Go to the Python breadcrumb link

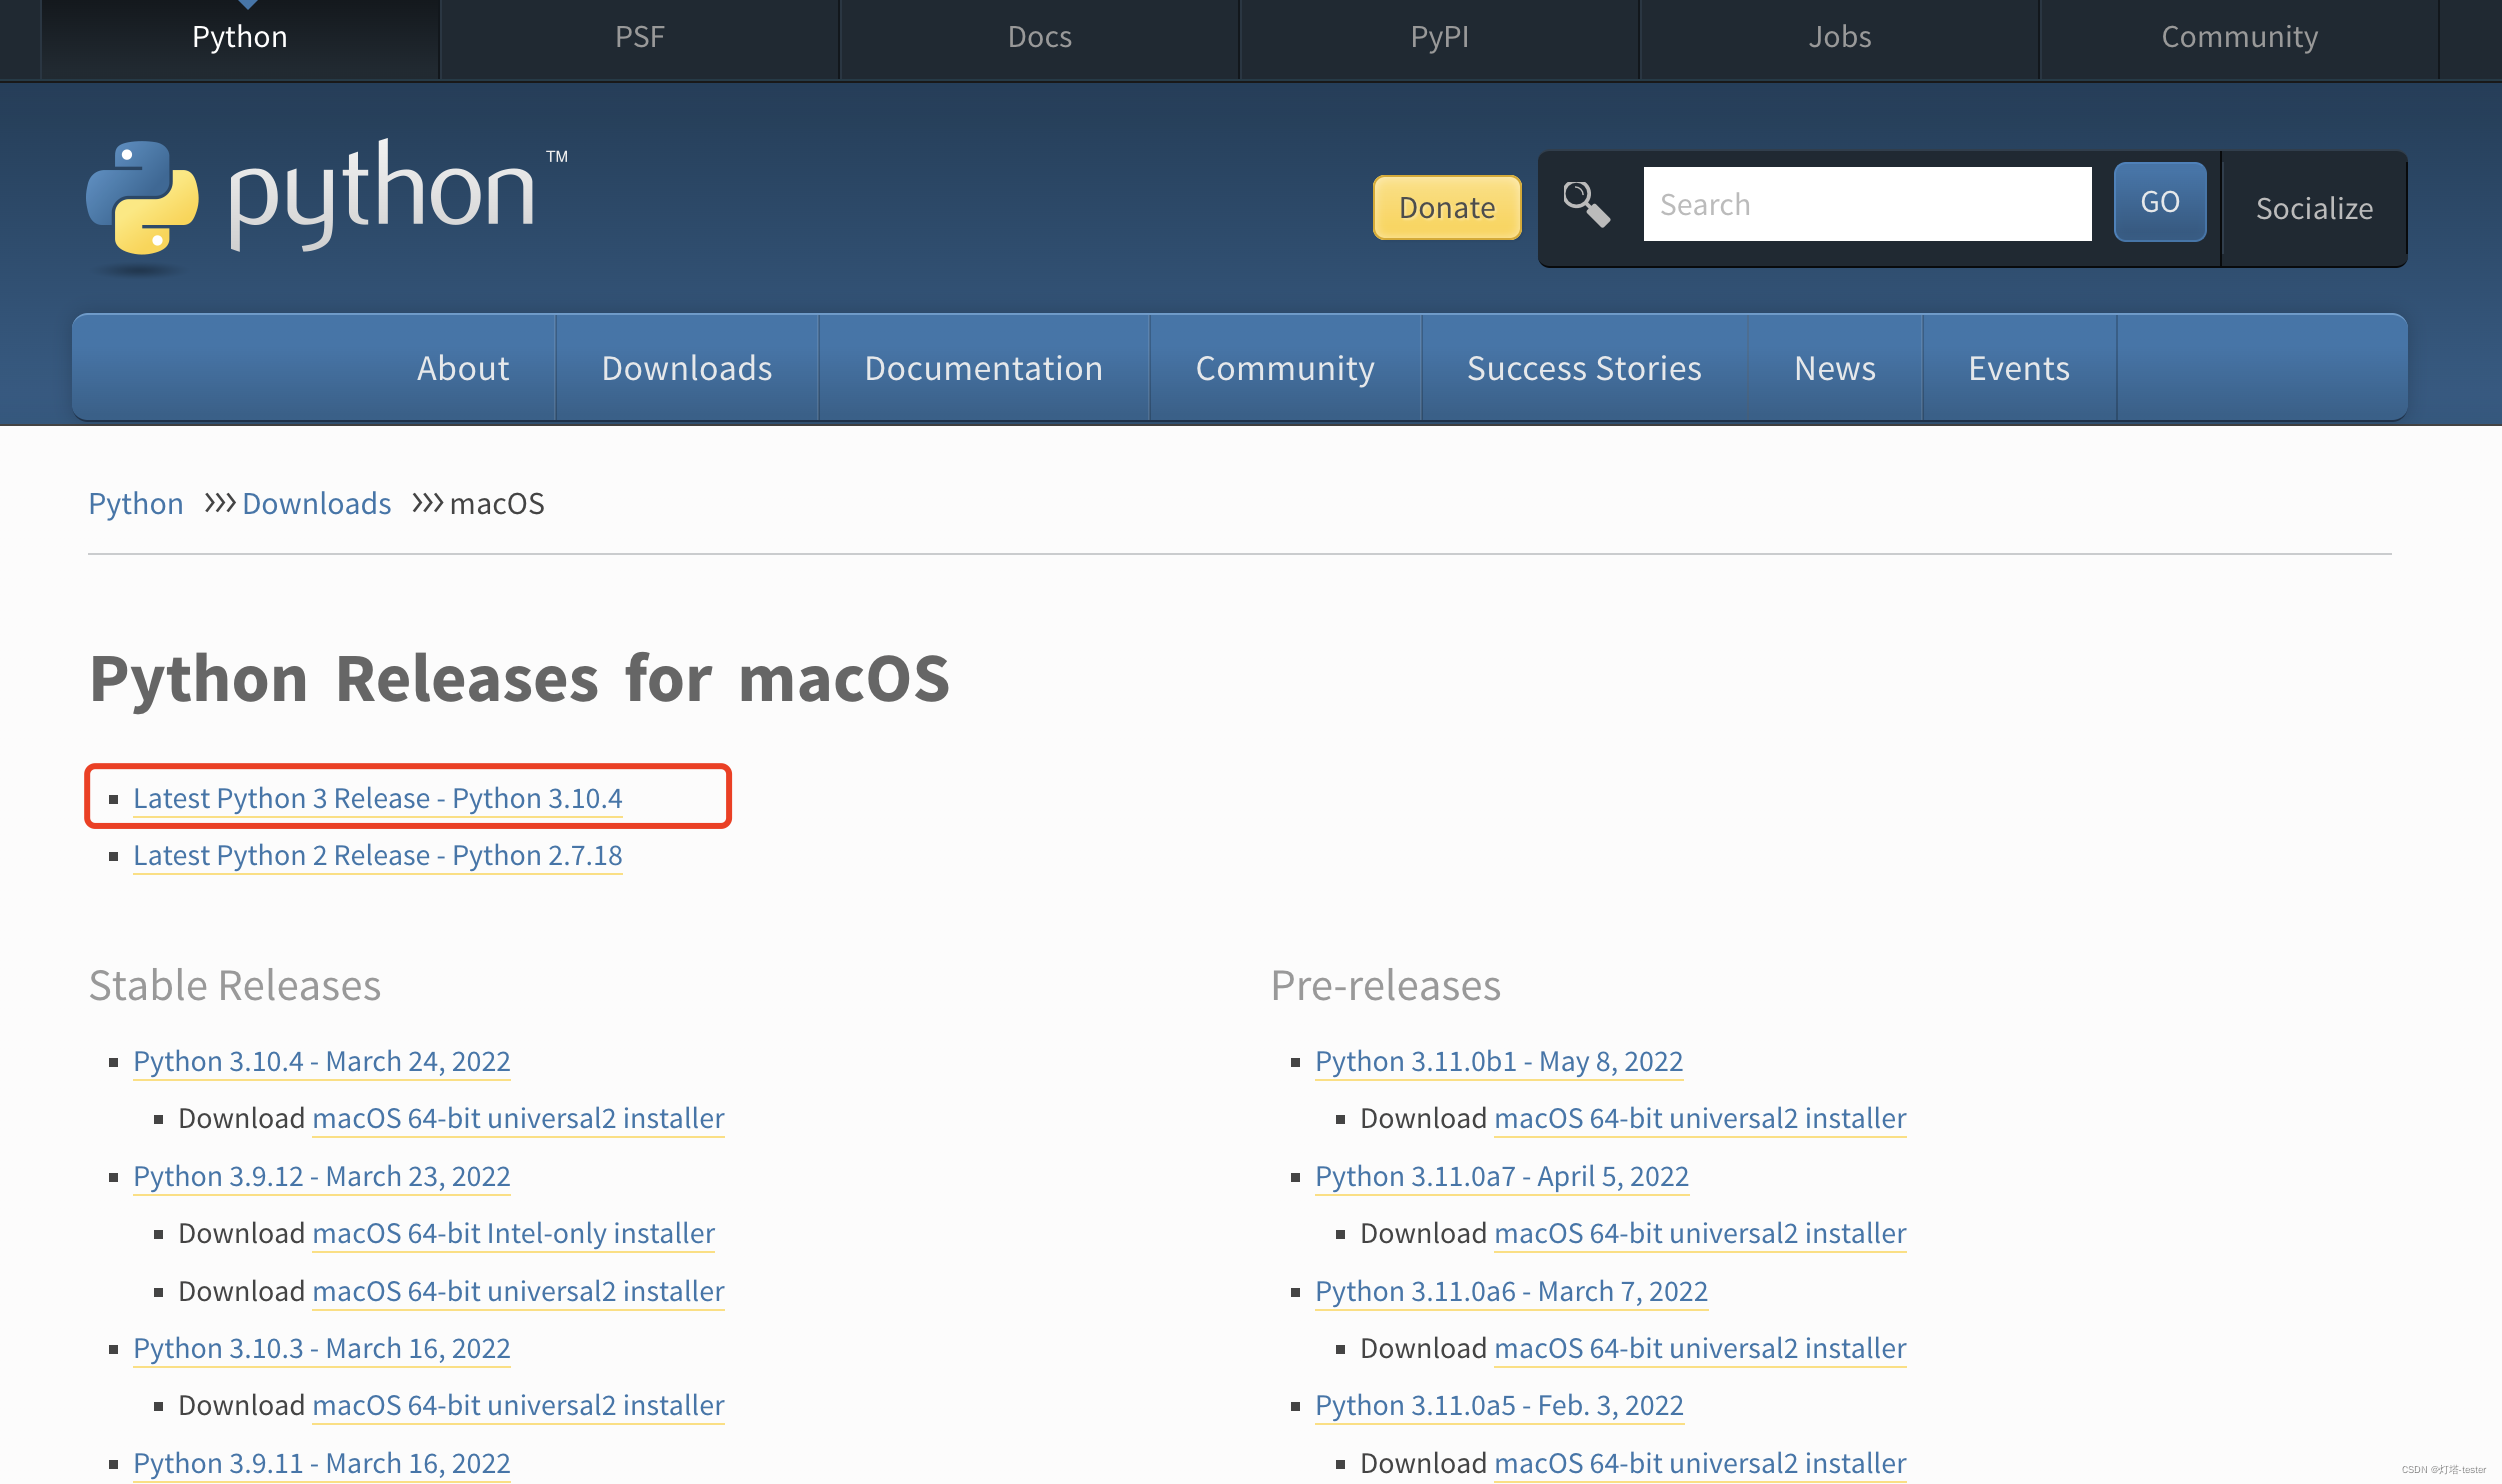(136, 503)
